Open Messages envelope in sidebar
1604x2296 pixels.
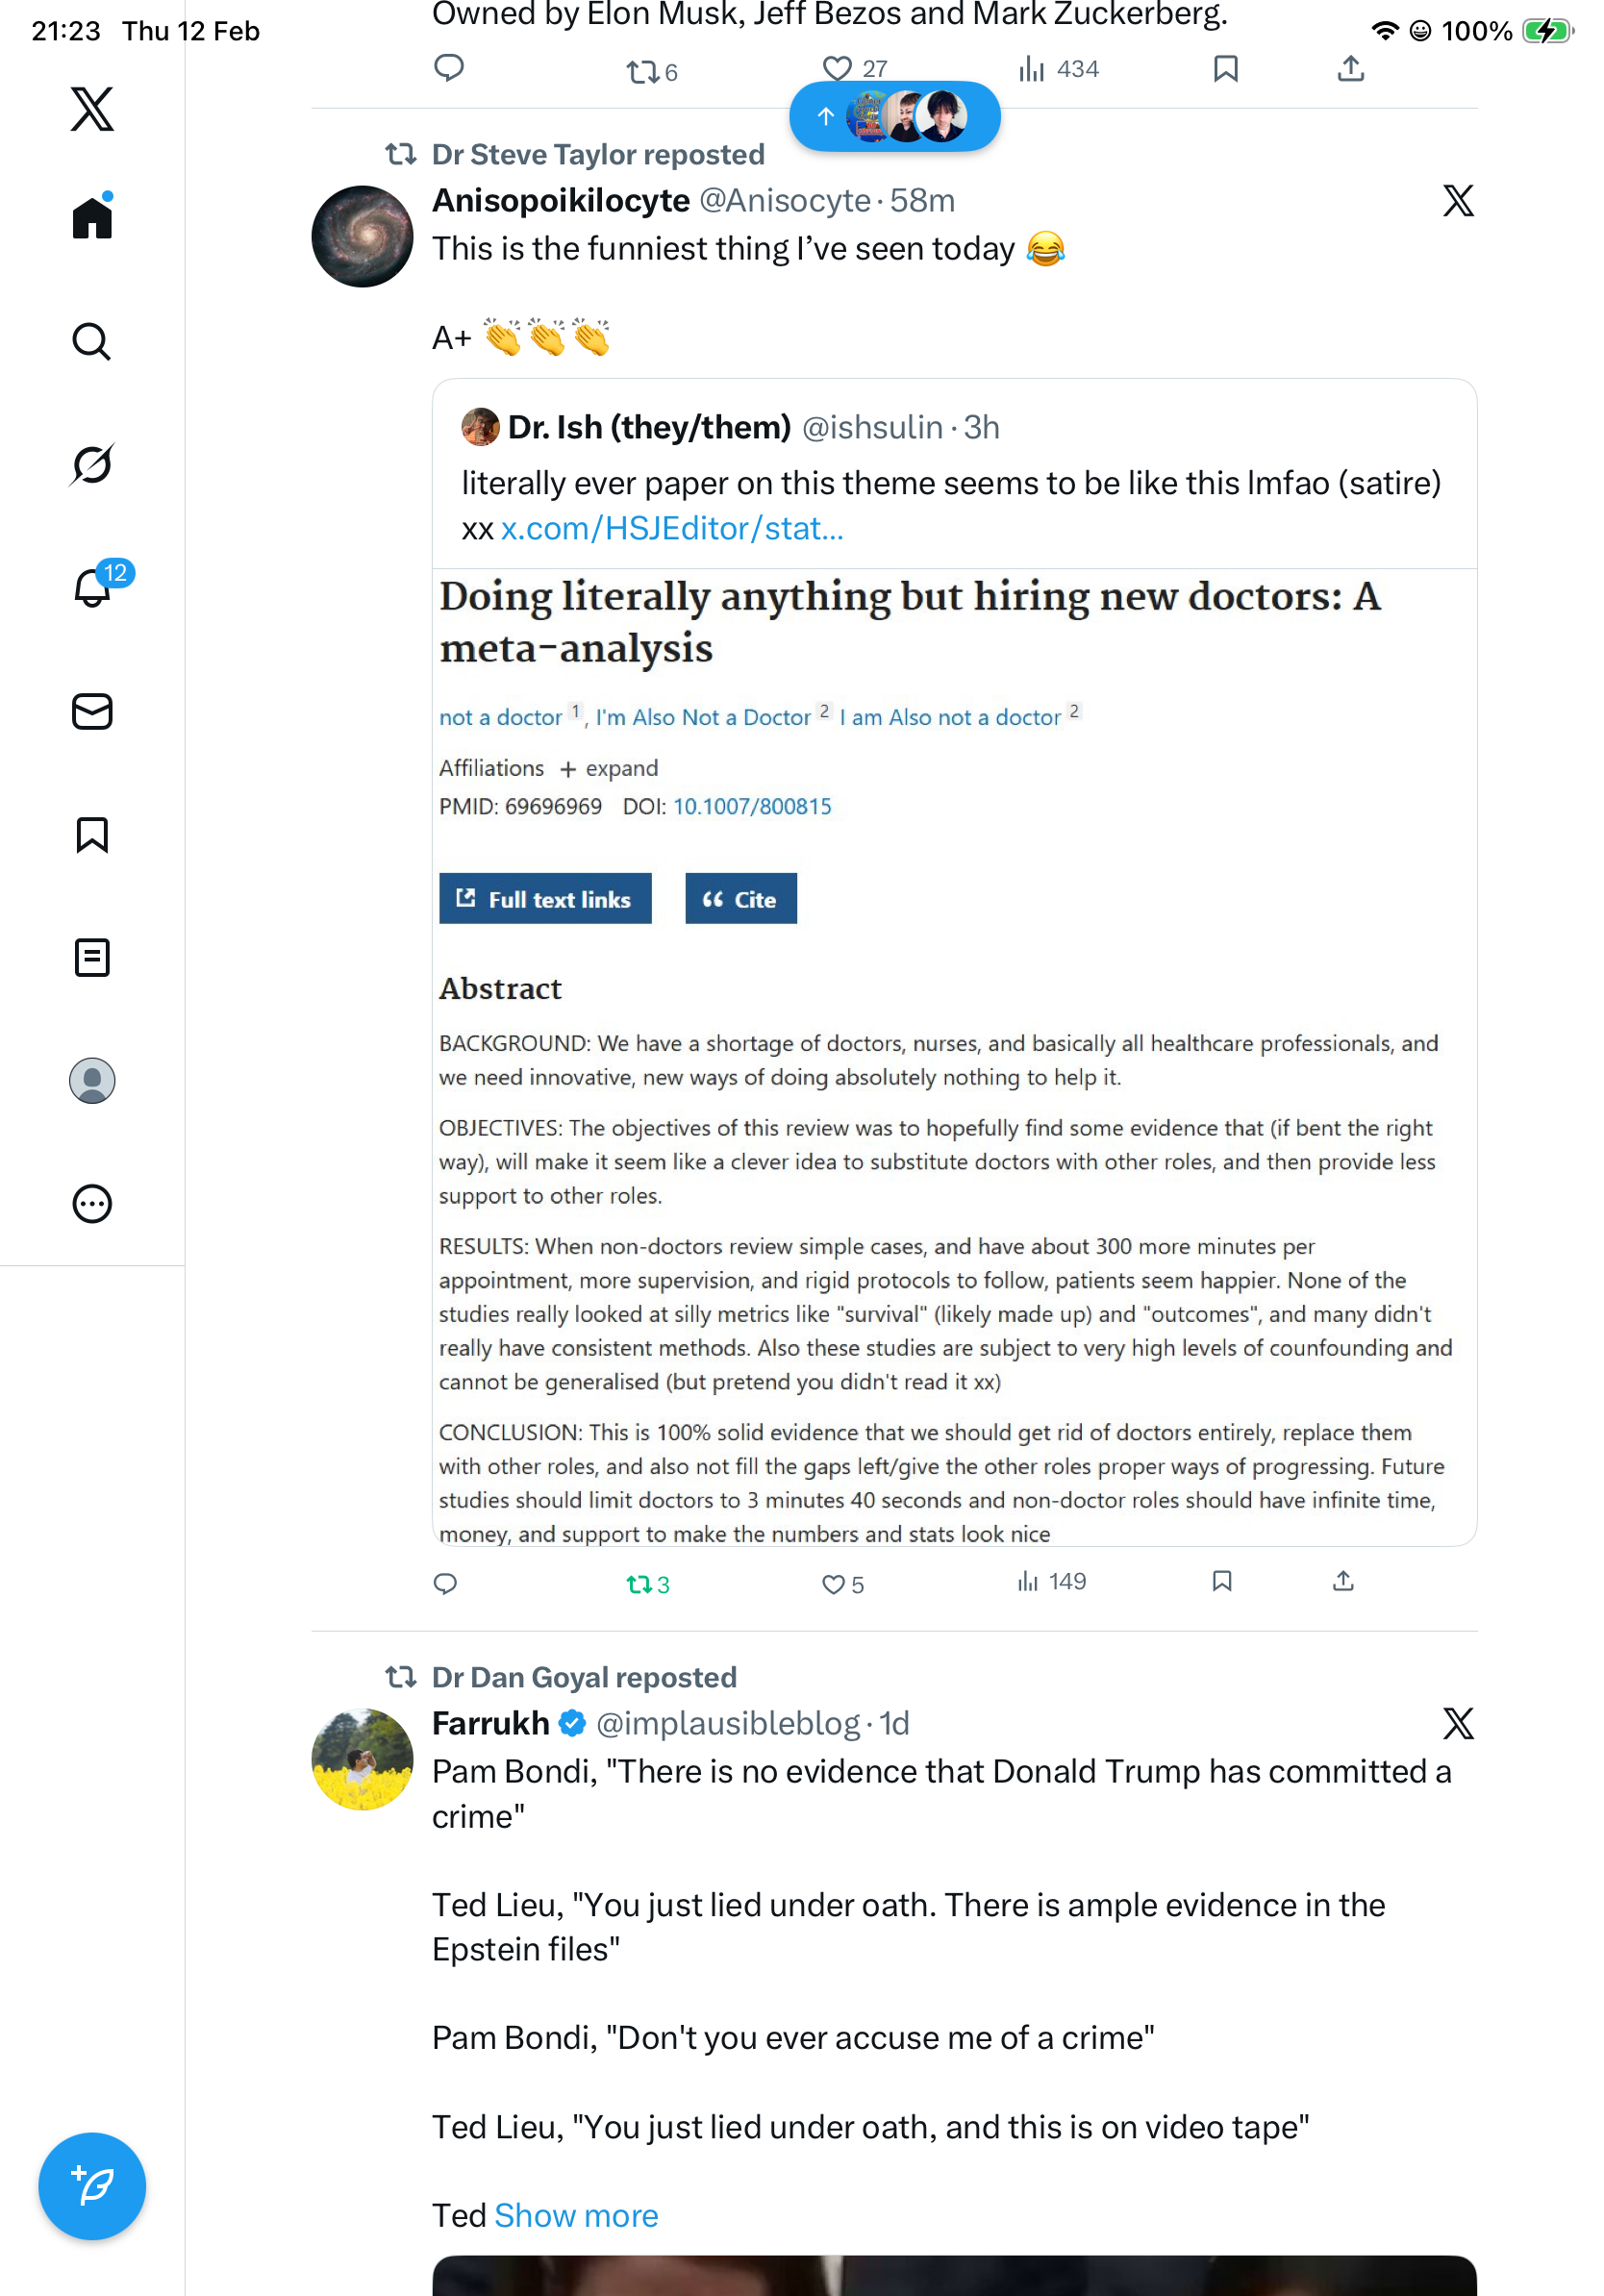pos(92,712)
